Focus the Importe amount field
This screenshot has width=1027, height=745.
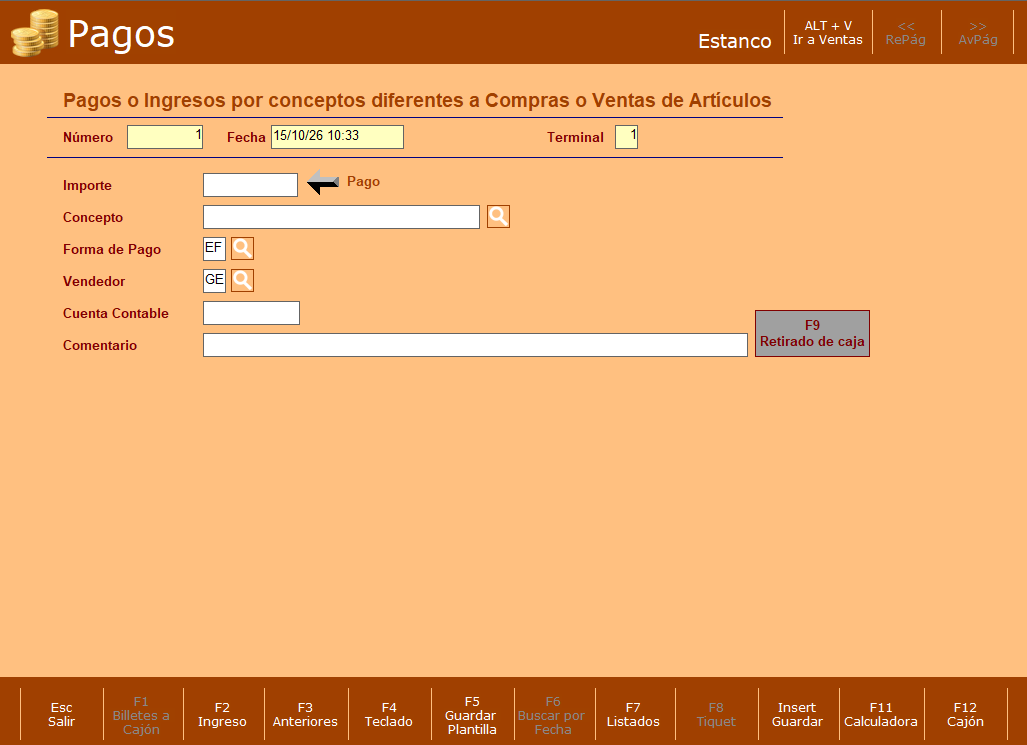[250, 185]
